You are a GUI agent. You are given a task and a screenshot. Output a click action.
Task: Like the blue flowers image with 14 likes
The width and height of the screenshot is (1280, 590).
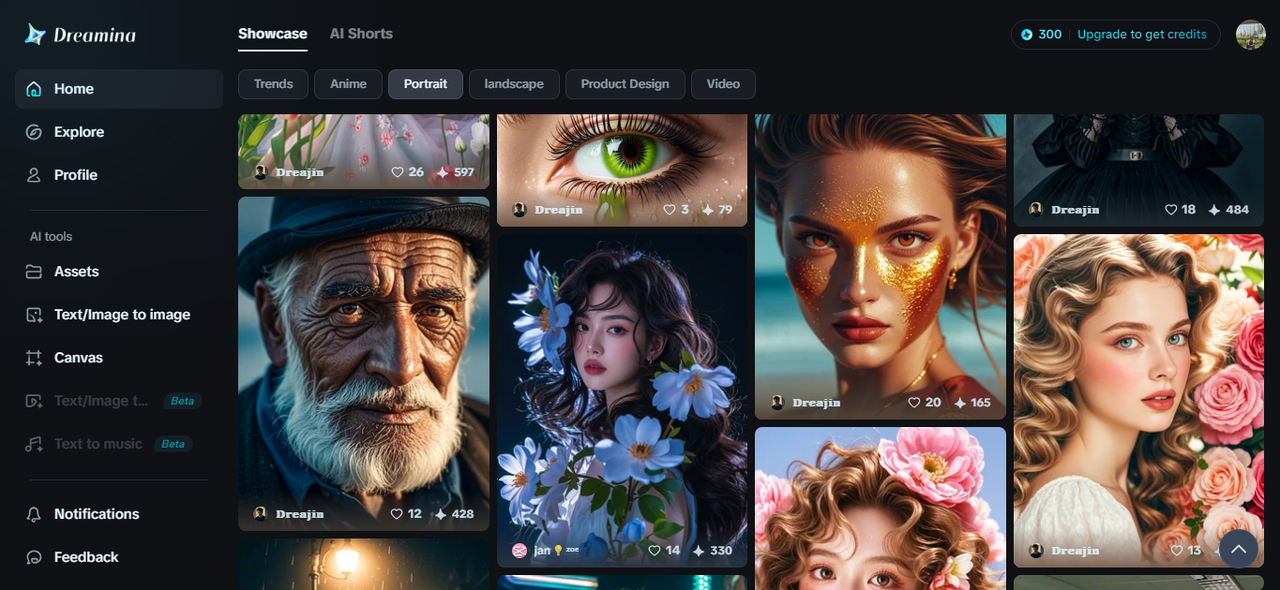tap(655, 551)
